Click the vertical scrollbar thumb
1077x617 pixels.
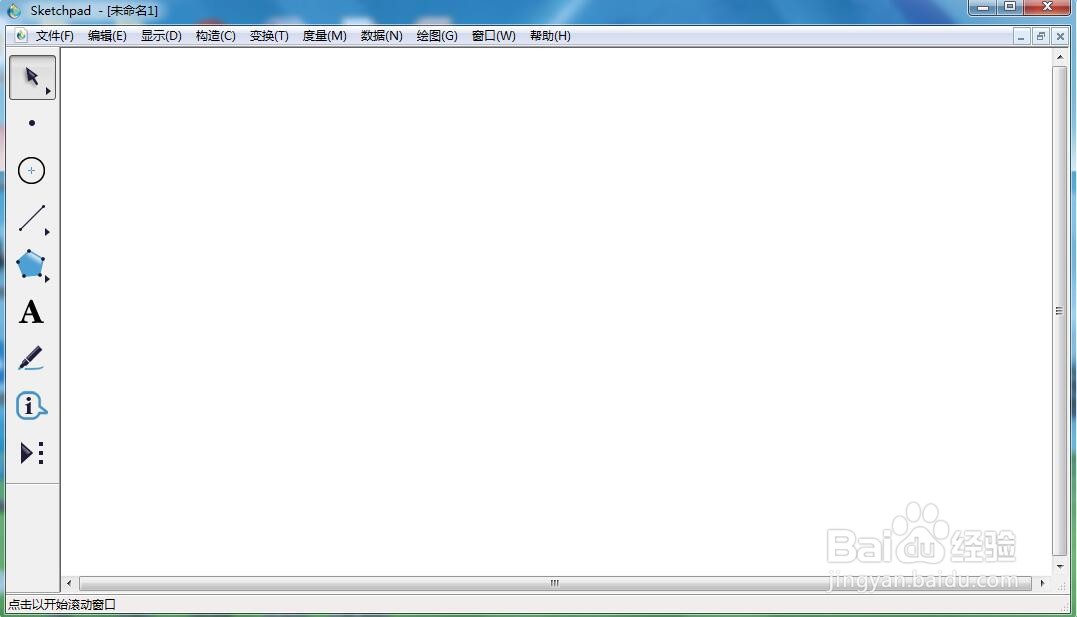1060,311
